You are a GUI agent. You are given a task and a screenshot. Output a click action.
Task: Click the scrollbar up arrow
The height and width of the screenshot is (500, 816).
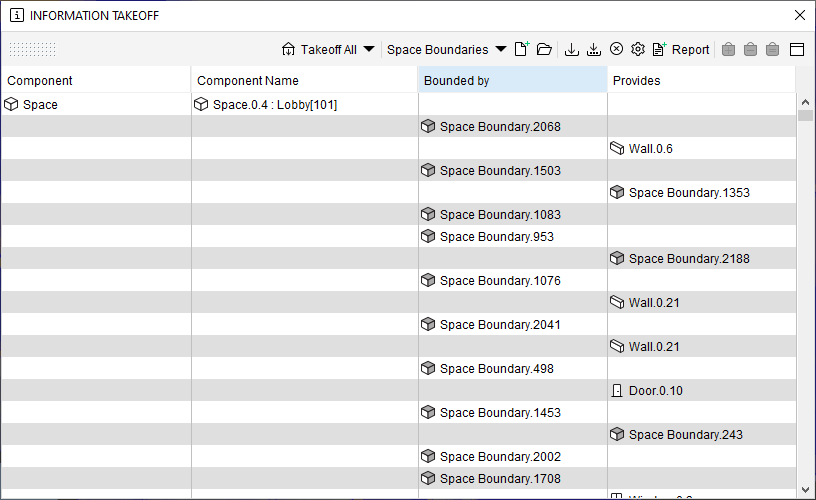coord(805,102)
